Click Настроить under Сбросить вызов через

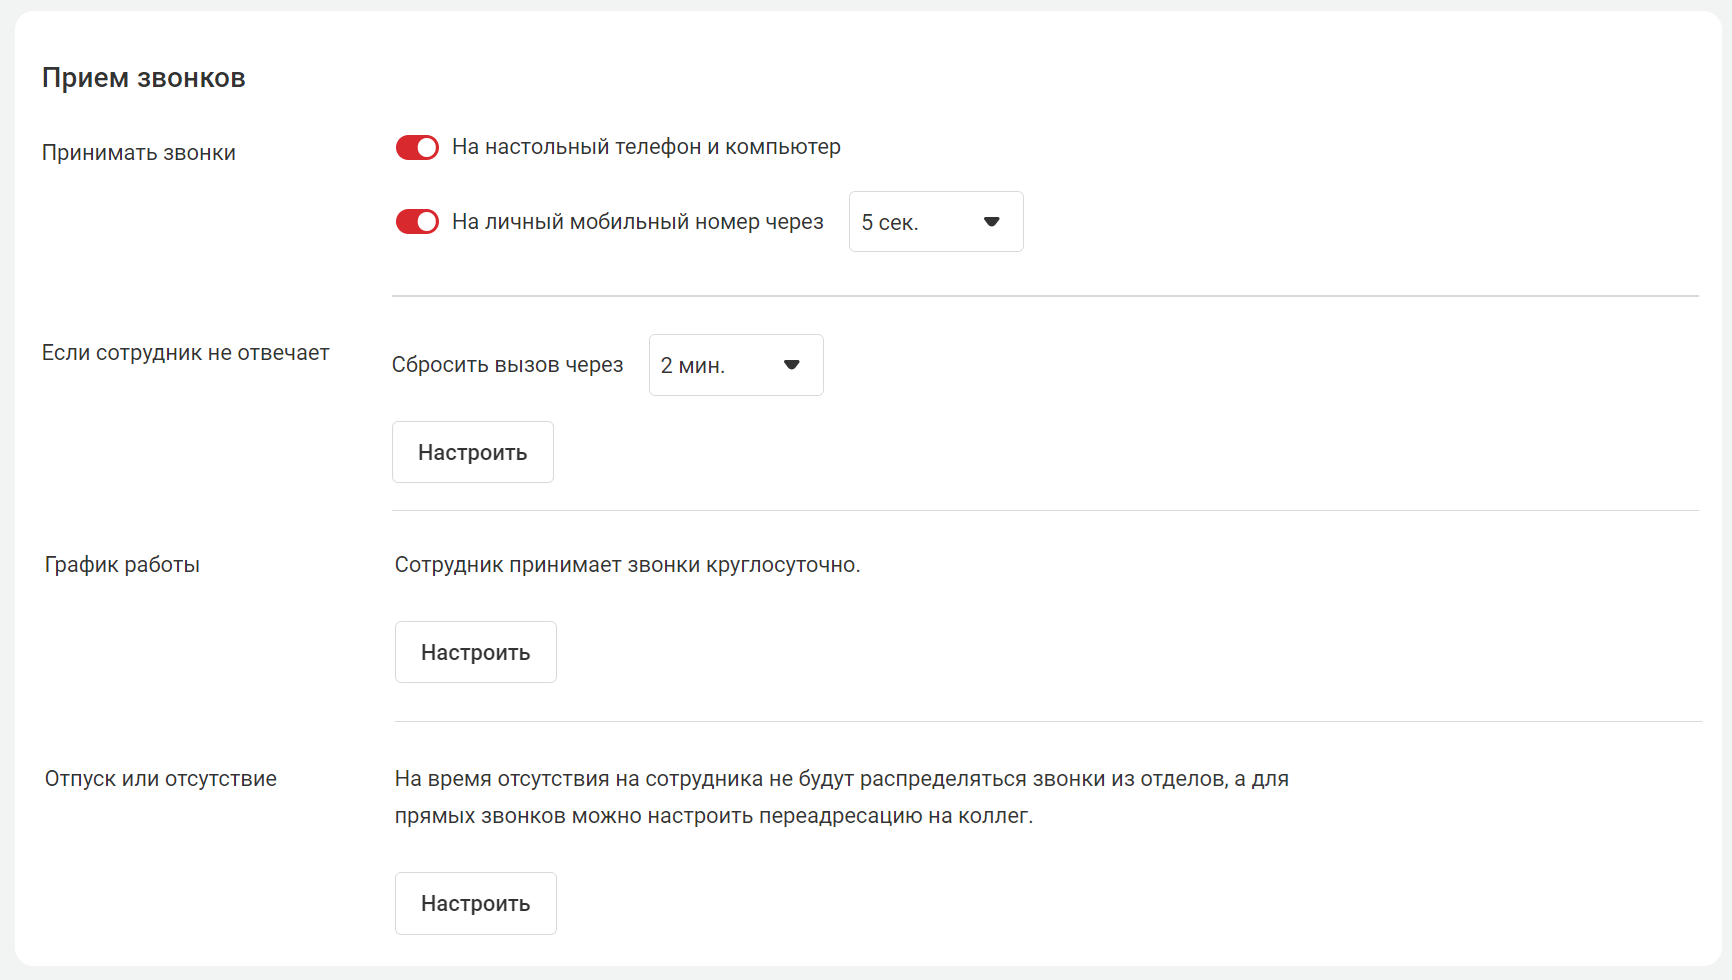[x=472, y=452]
